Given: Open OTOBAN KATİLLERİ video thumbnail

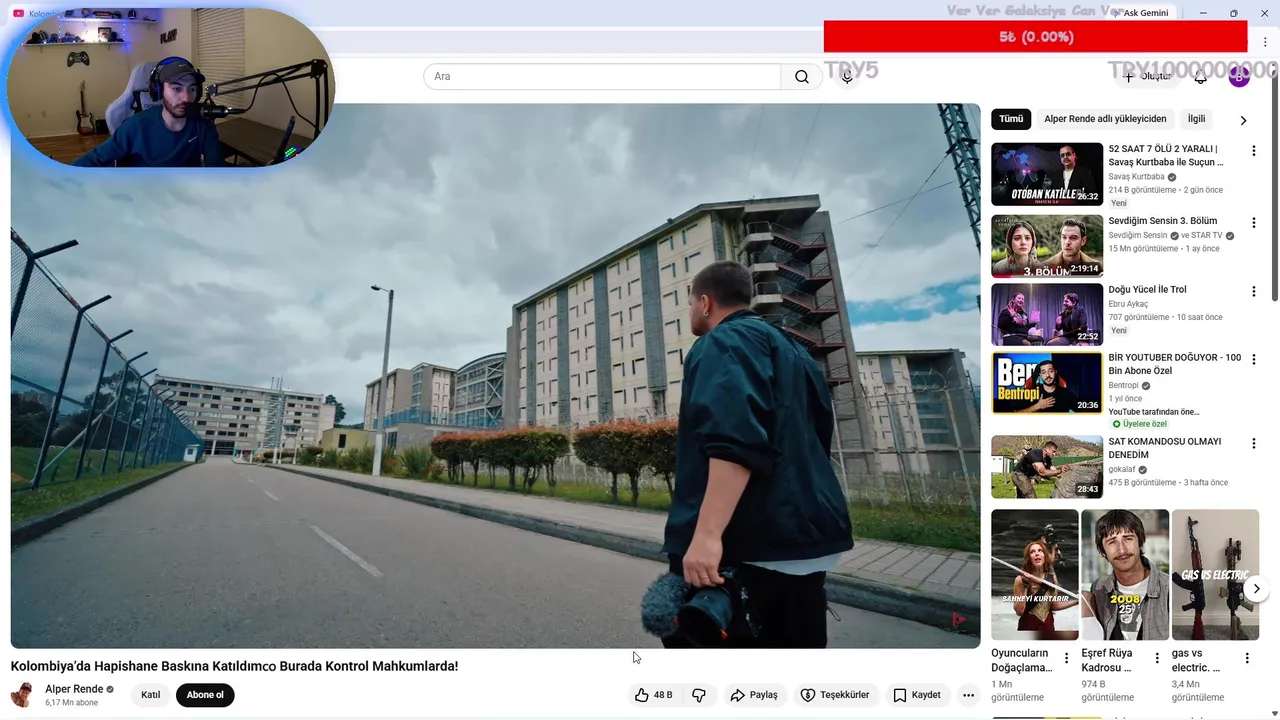Looking at the screenshot, I should (x=1047, y=174).
